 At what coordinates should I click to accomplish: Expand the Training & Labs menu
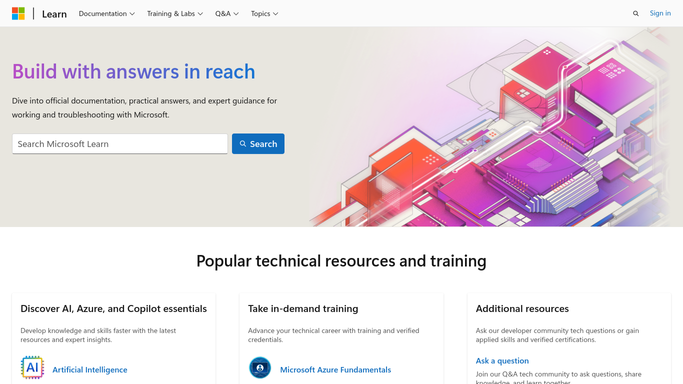[175, 13]
